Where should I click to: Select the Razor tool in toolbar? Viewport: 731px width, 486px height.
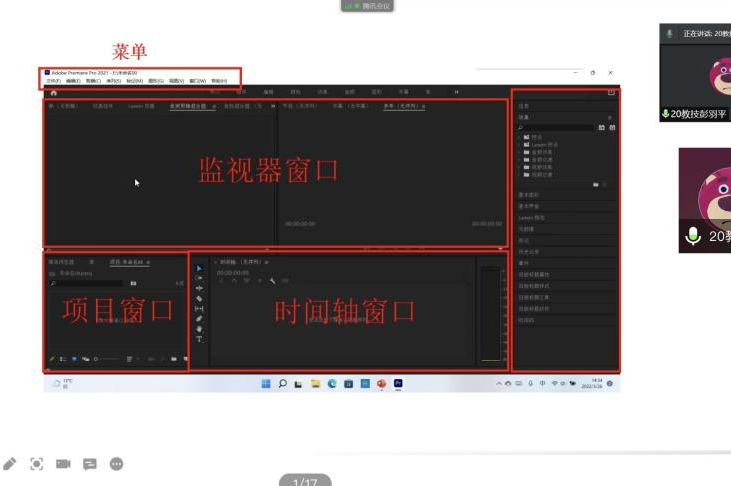[x=199, y=298]
